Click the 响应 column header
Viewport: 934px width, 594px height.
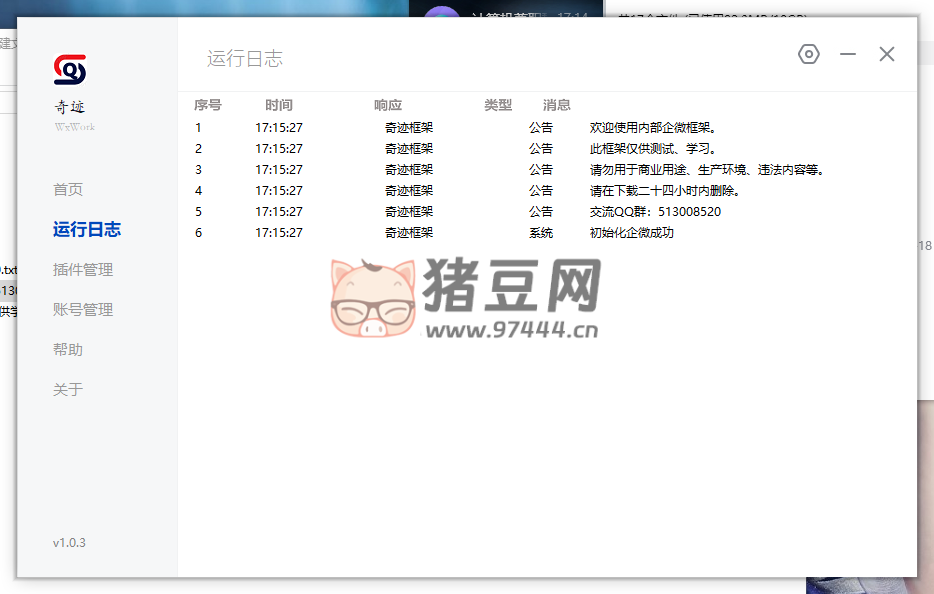pos(388,105)
